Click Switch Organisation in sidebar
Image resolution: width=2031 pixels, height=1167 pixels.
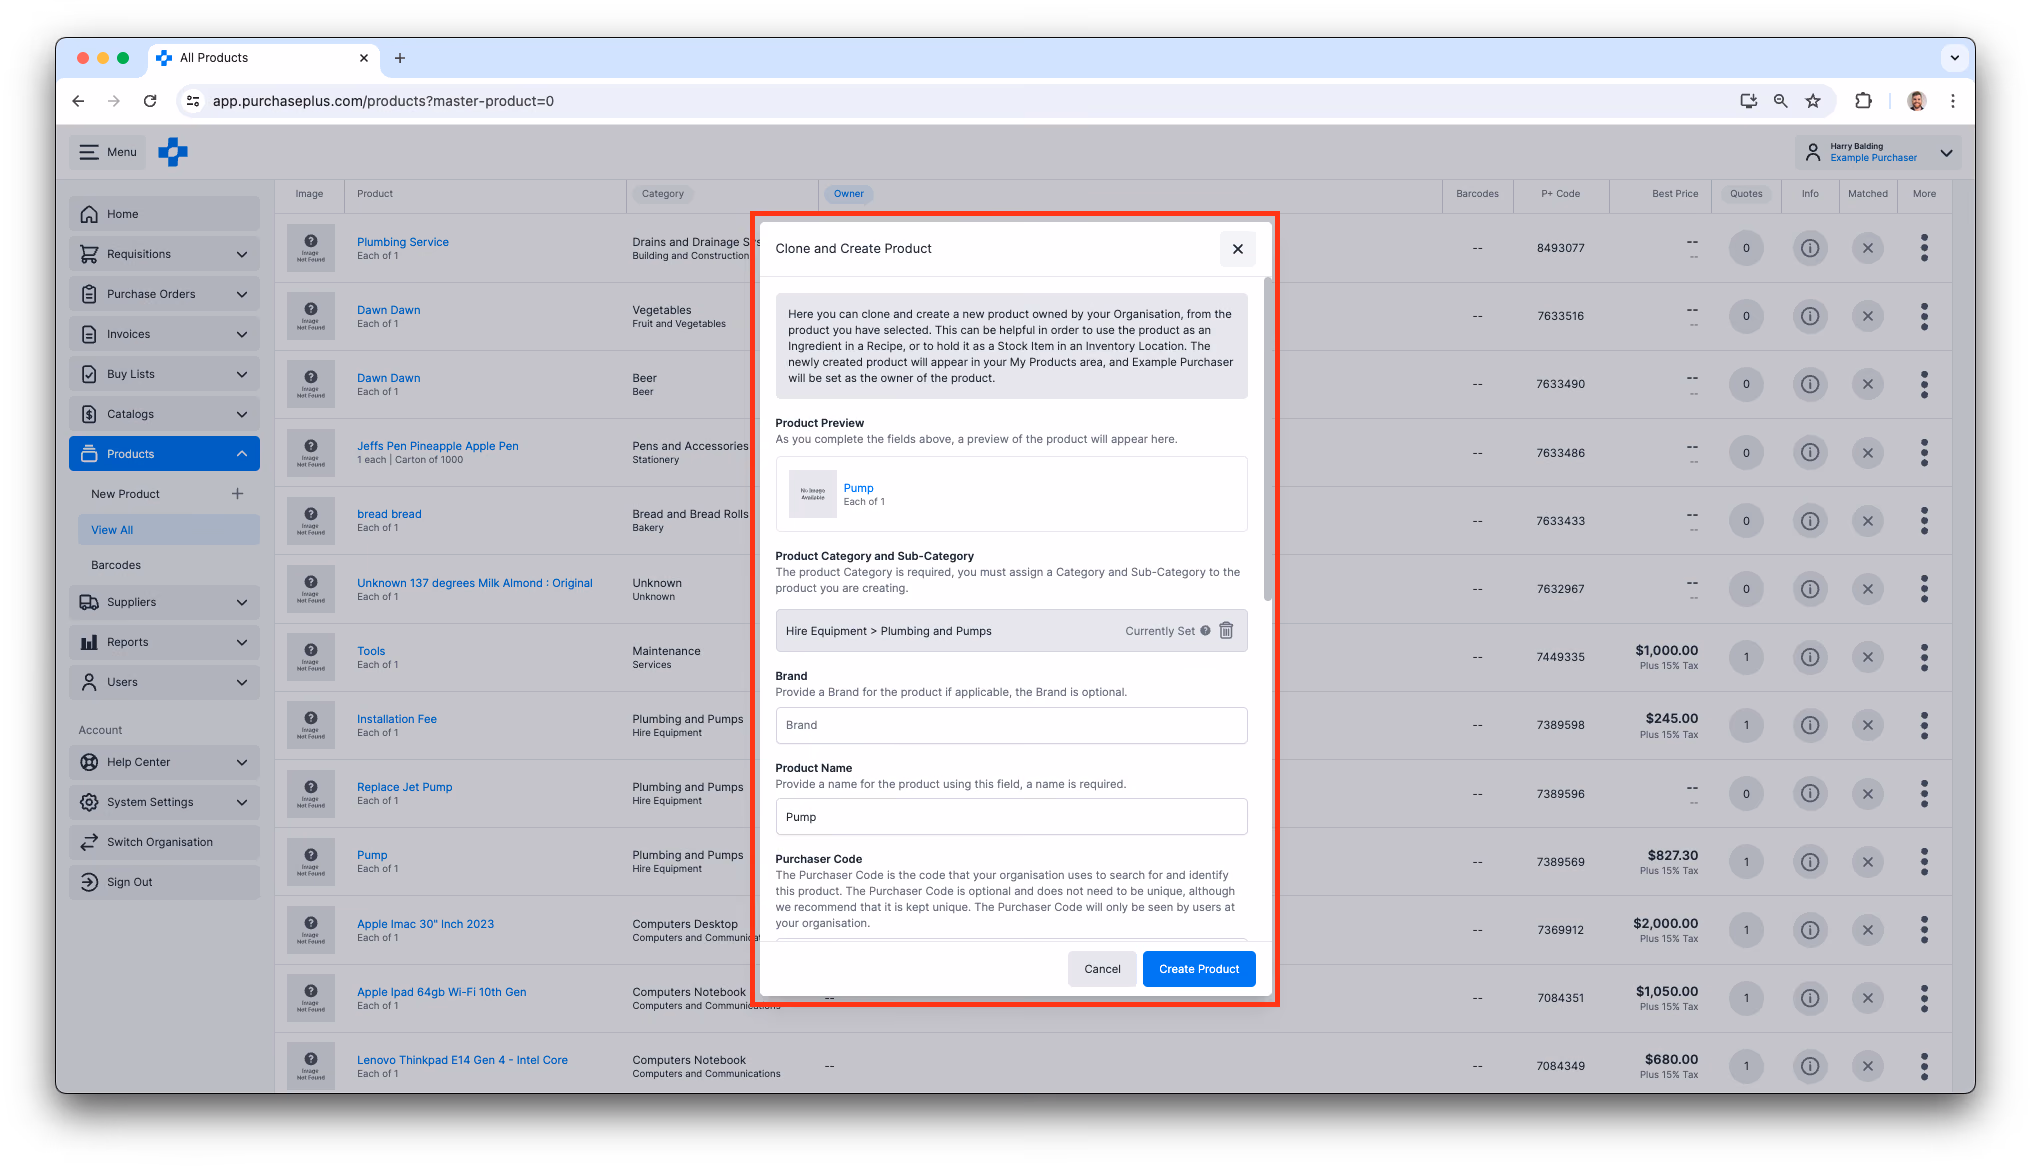[x=164, y=842]
